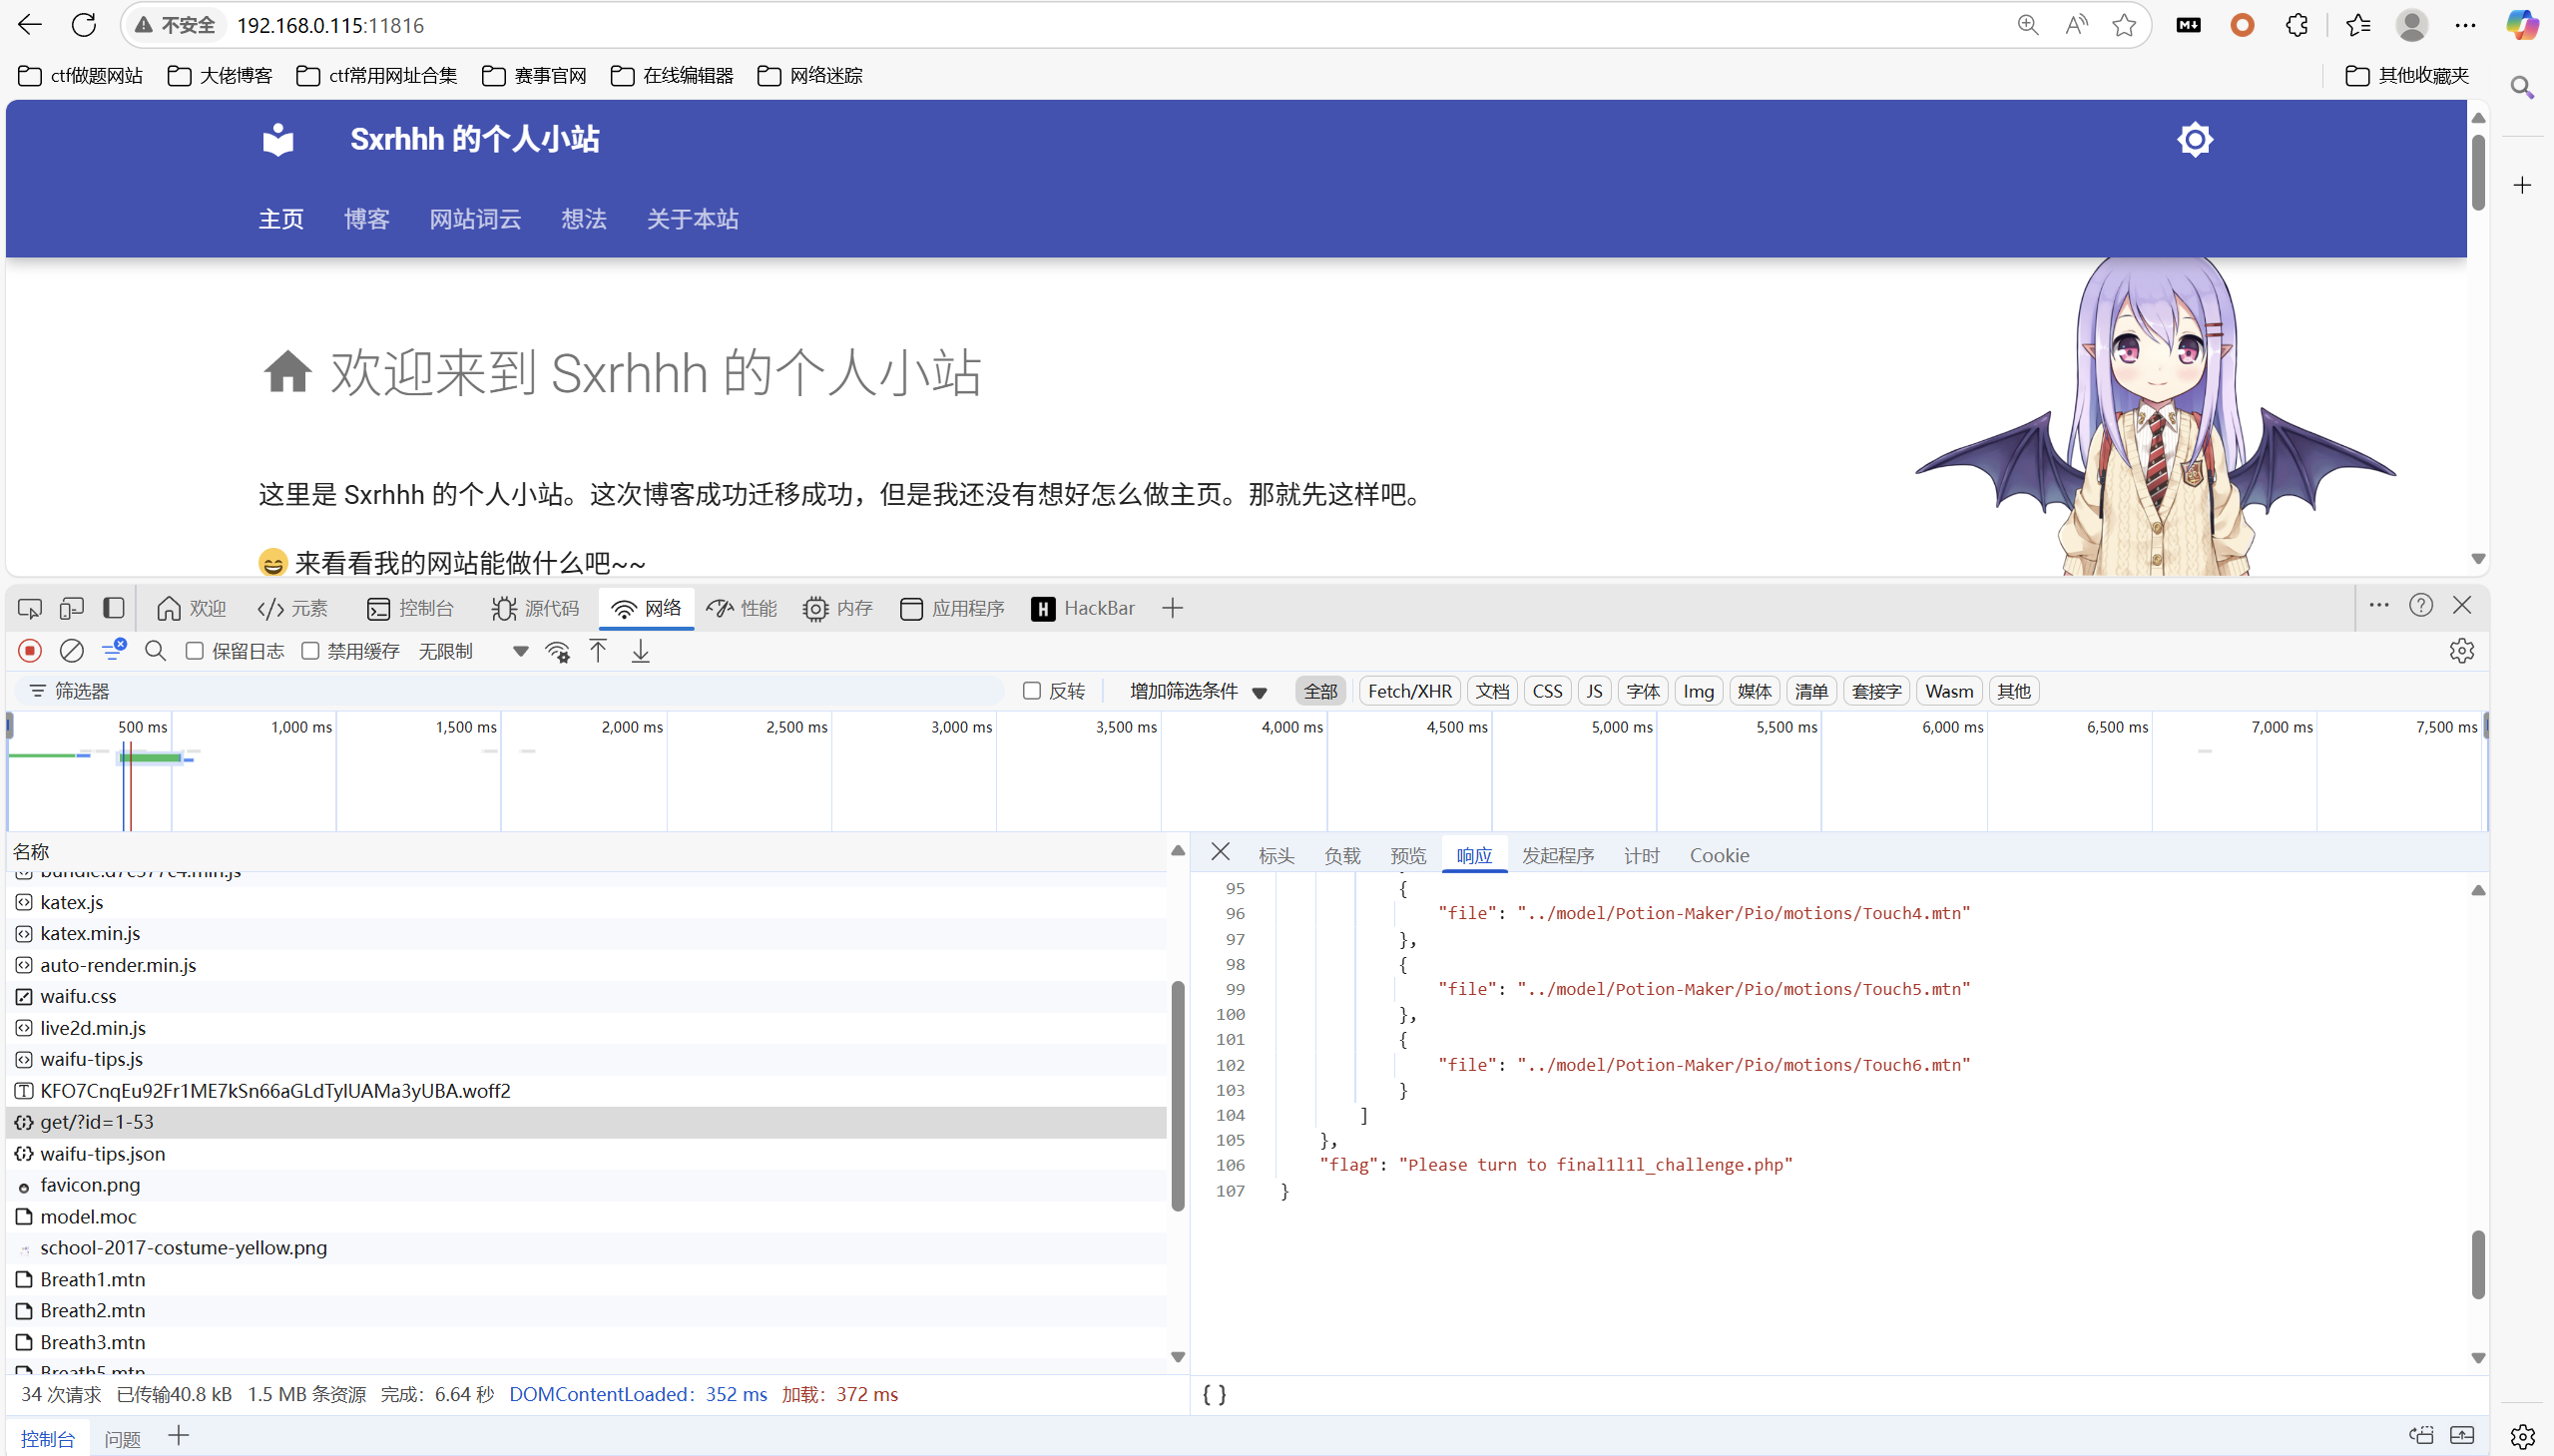Switch to the 元素 DevTools tab

(x=293, y=608)
